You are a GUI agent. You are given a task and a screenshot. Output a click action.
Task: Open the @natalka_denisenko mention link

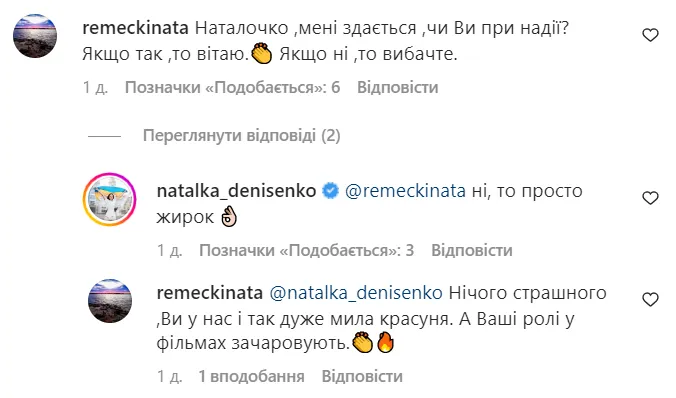tap(356, 293)
